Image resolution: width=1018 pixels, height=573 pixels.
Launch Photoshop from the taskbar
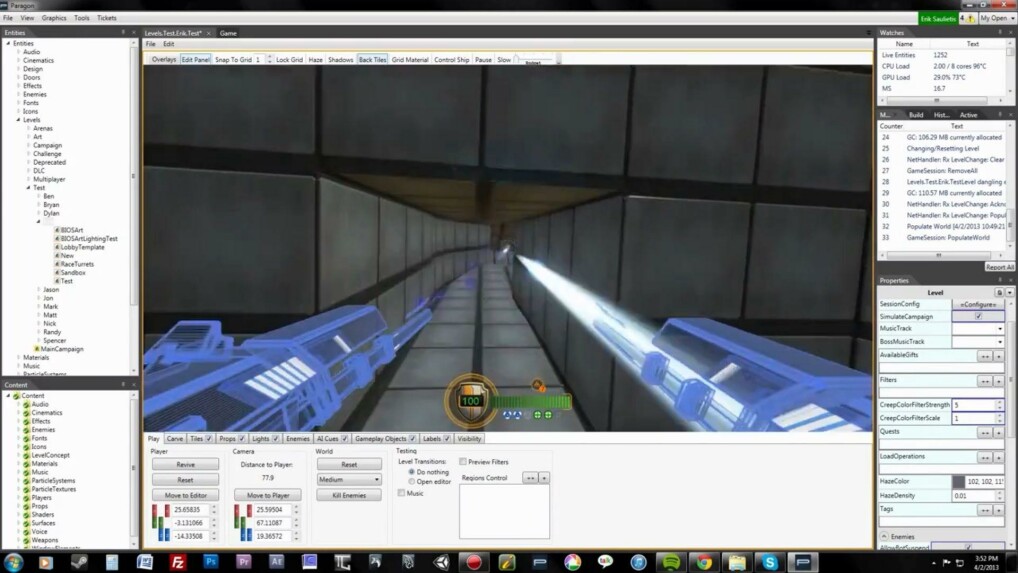pos(210,562)
